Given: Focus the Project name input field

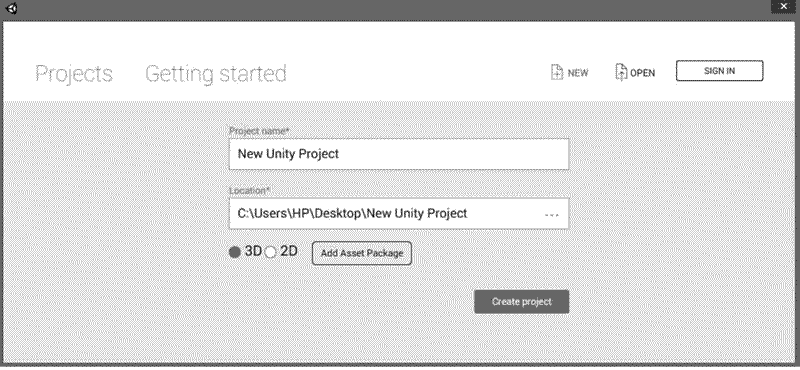Looking at the screenshot, I should click(x=399, y=154).
